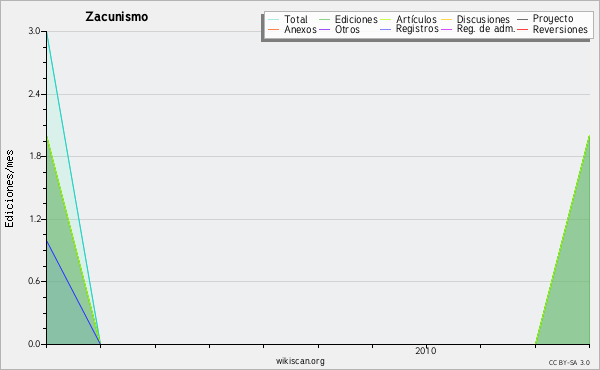
Task: Click the wikiscan.org caption
Action: [x=300, y=361]
